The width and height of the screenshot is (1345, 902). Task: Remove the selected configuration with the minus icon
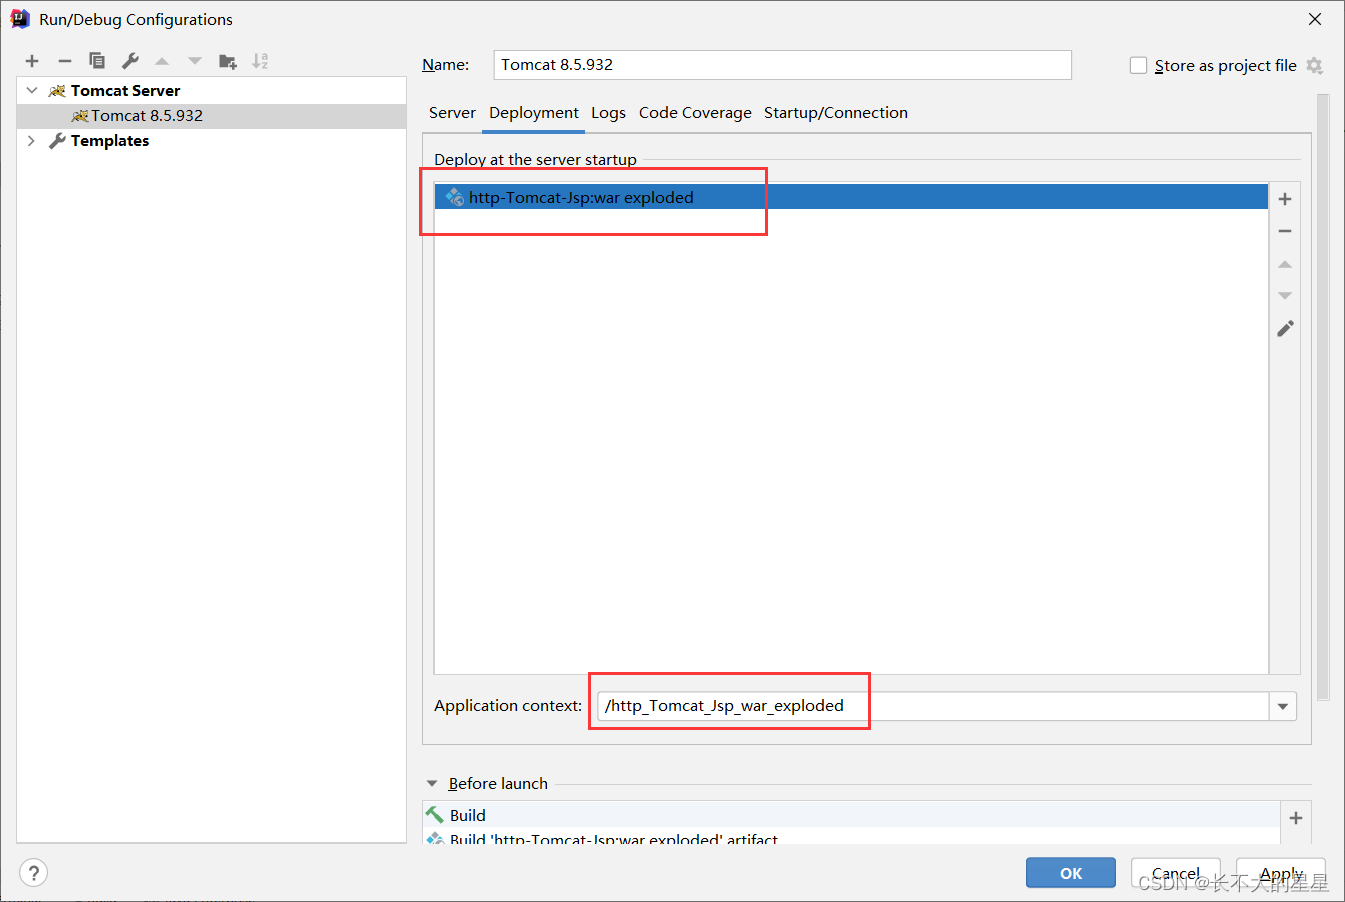click(65, 61)
